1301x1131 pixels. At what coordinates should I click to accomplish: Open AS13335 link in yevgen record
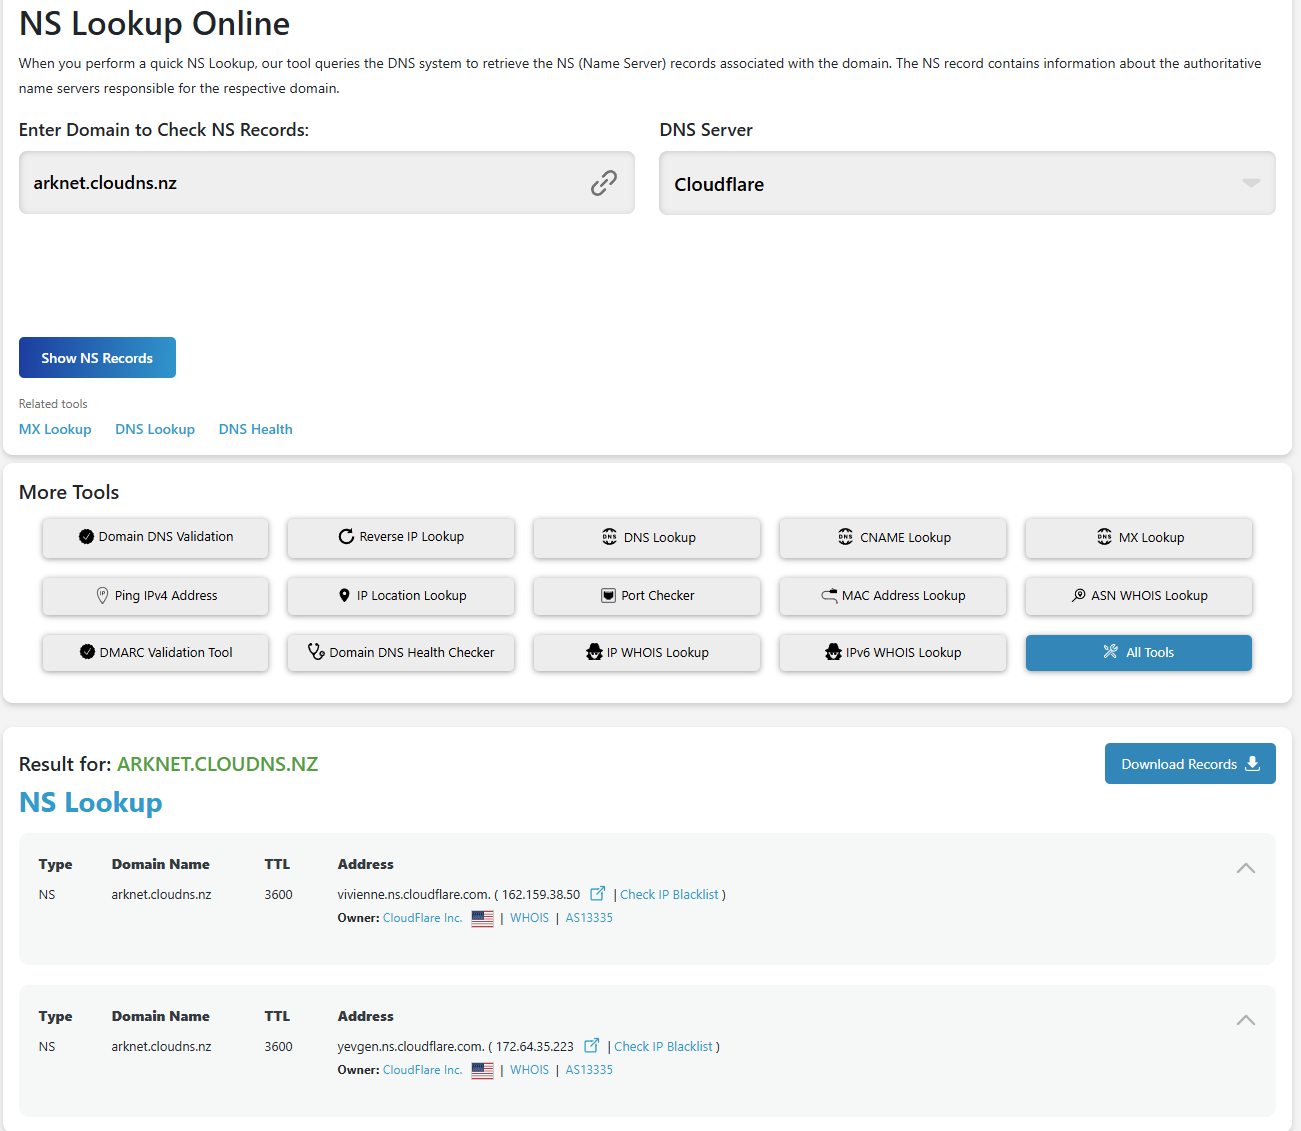589,1070
